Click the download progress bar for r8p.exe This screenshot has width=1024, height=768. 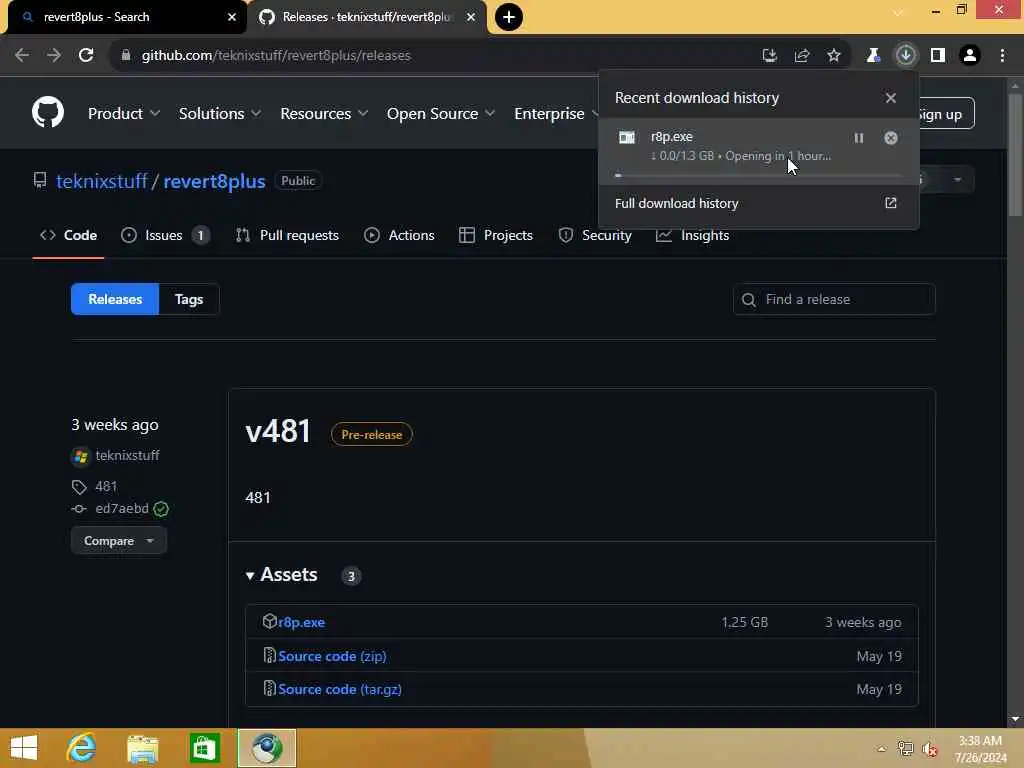(758, 176)
